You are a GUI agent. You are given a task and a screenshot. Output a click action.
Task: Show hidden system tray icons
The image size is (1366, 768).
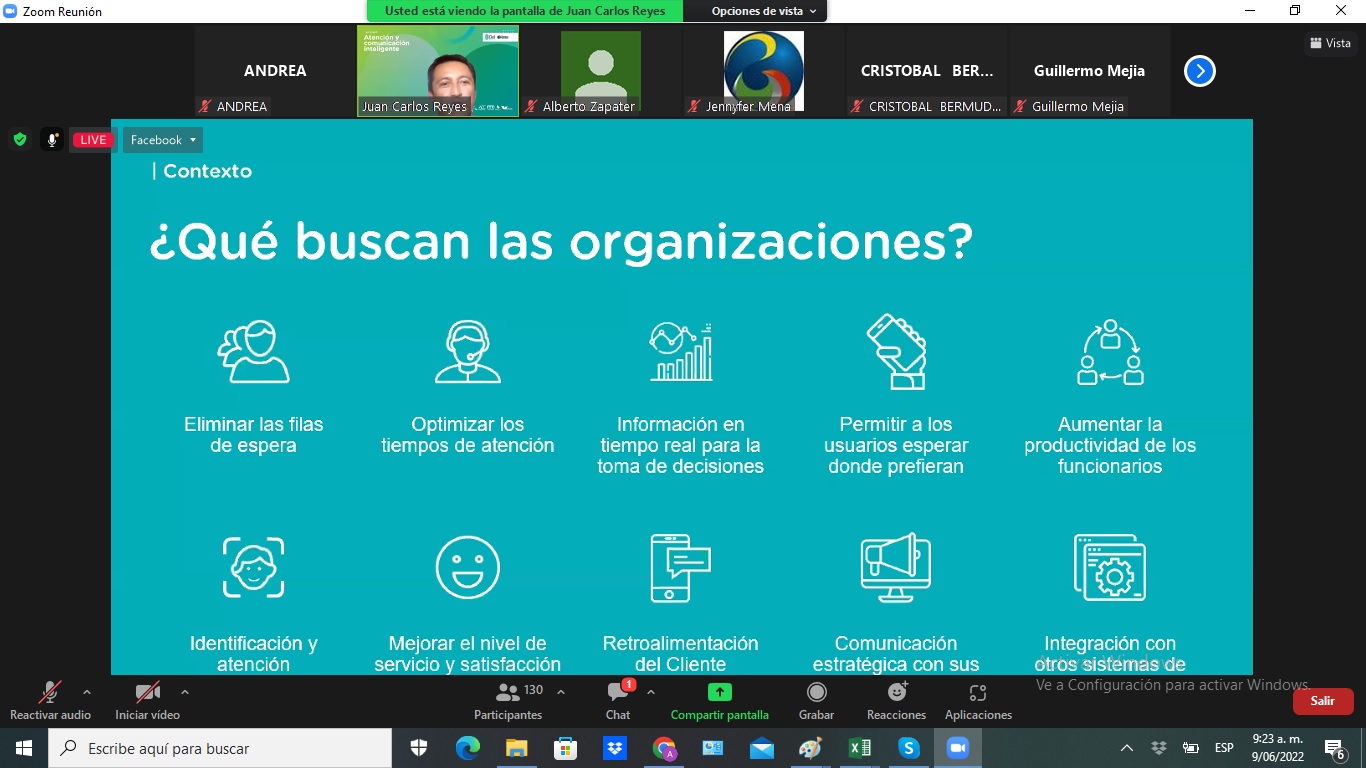[1127, 748]
